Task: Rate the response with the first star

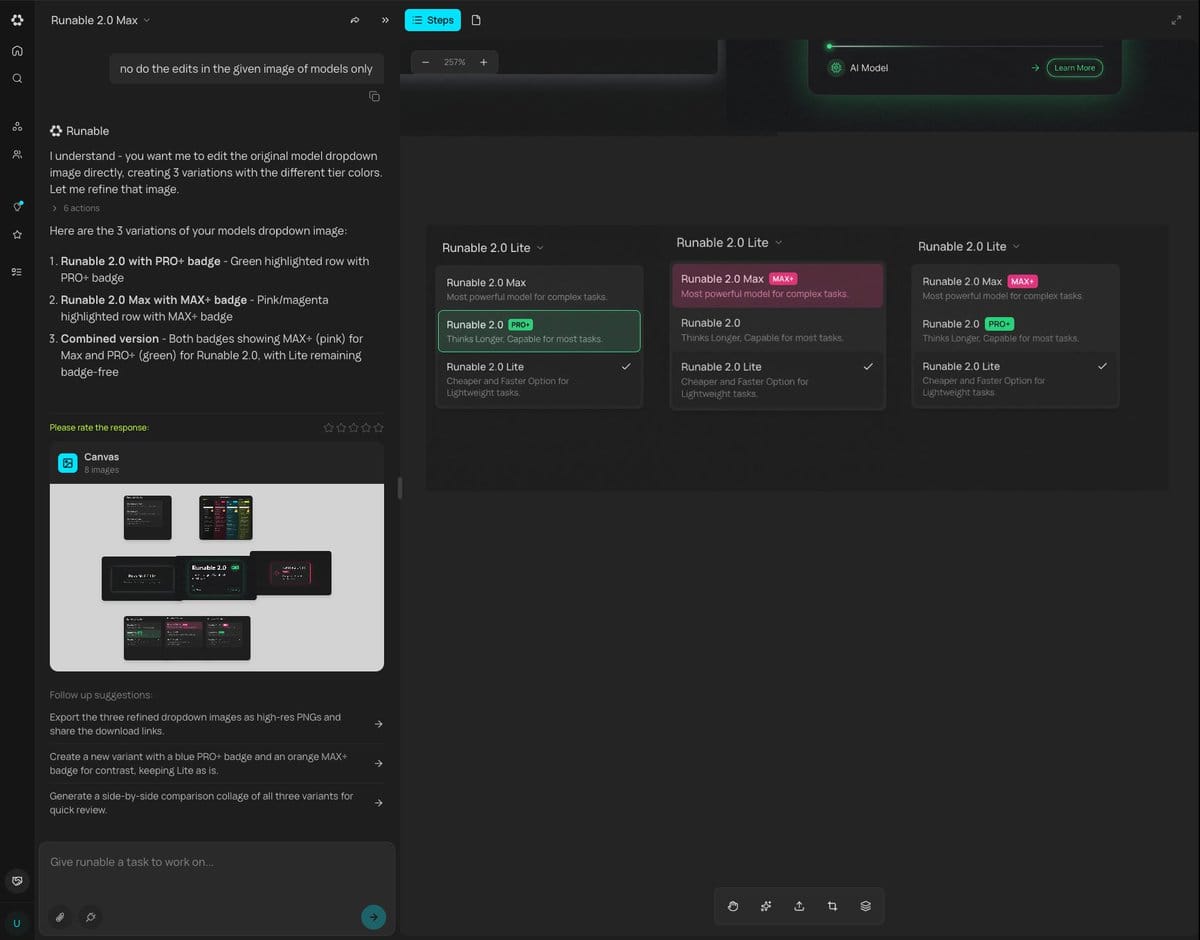Action: click(x=329, y=428)
